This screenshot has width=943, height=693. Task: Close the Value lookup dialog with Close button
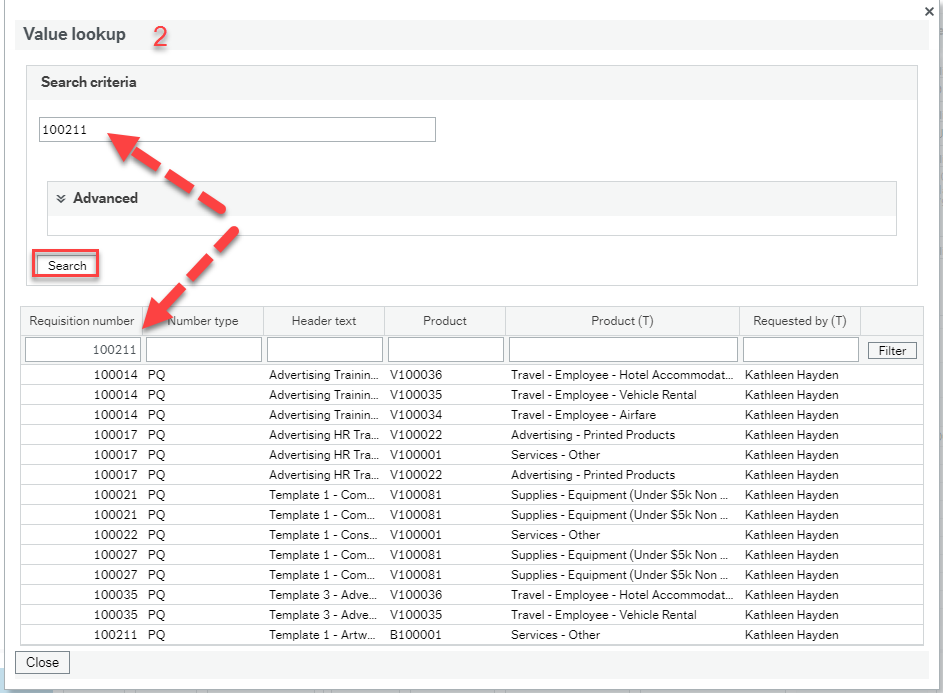point(41,662)
